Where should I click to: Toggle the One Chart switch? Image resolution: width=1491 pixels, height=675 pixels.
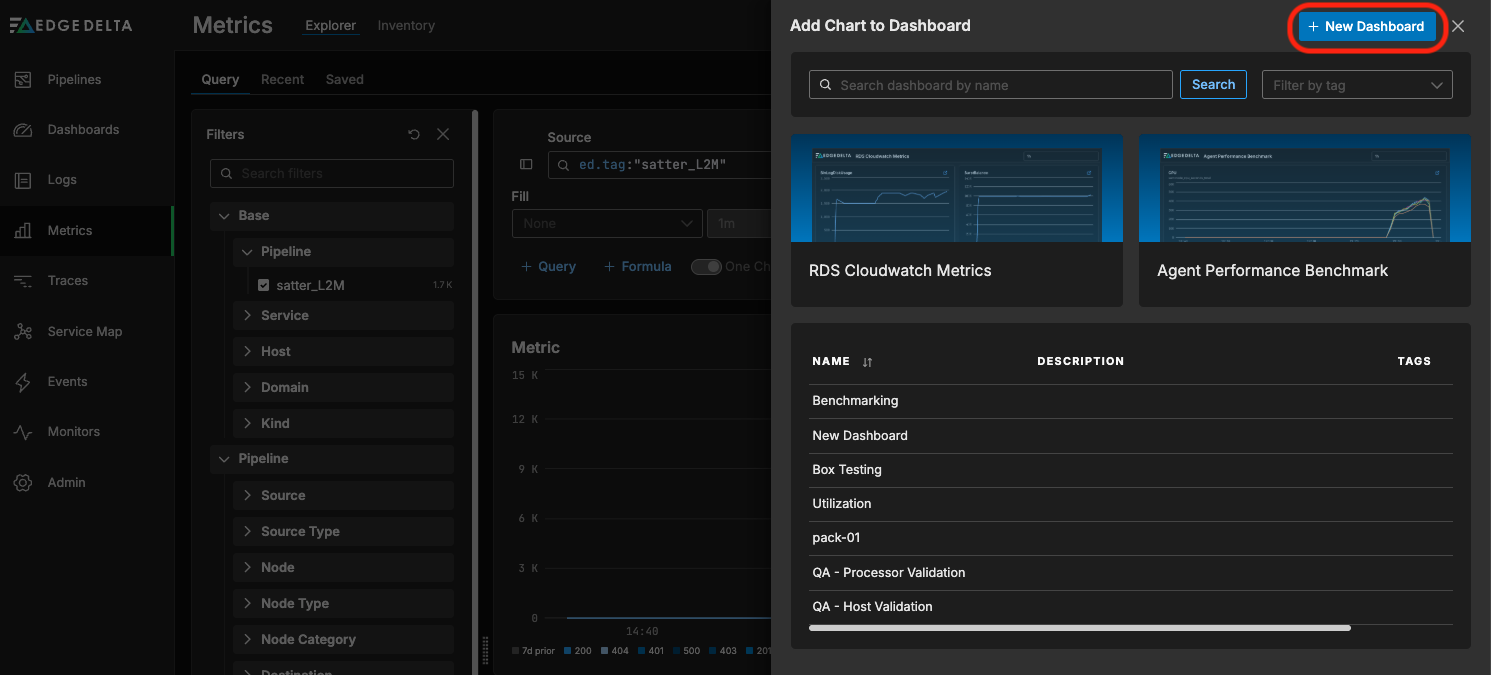pos(706,267)
